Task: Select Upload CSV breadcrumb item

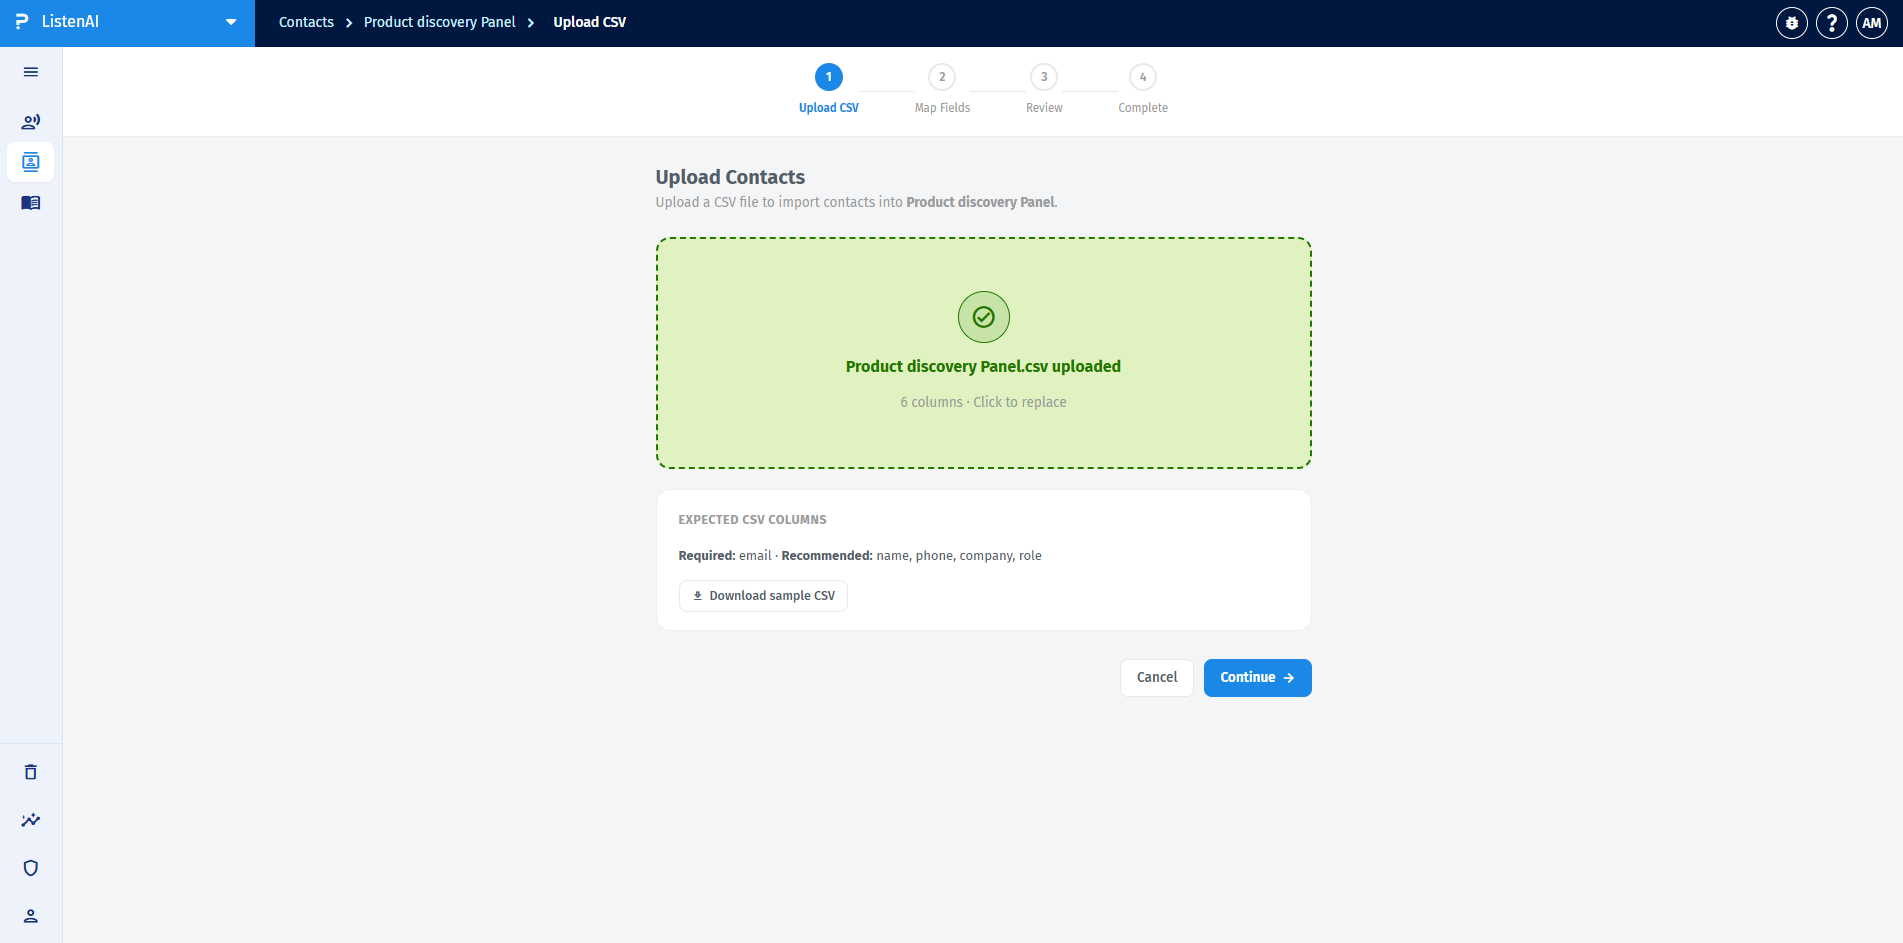Action: tap(590, 22)
